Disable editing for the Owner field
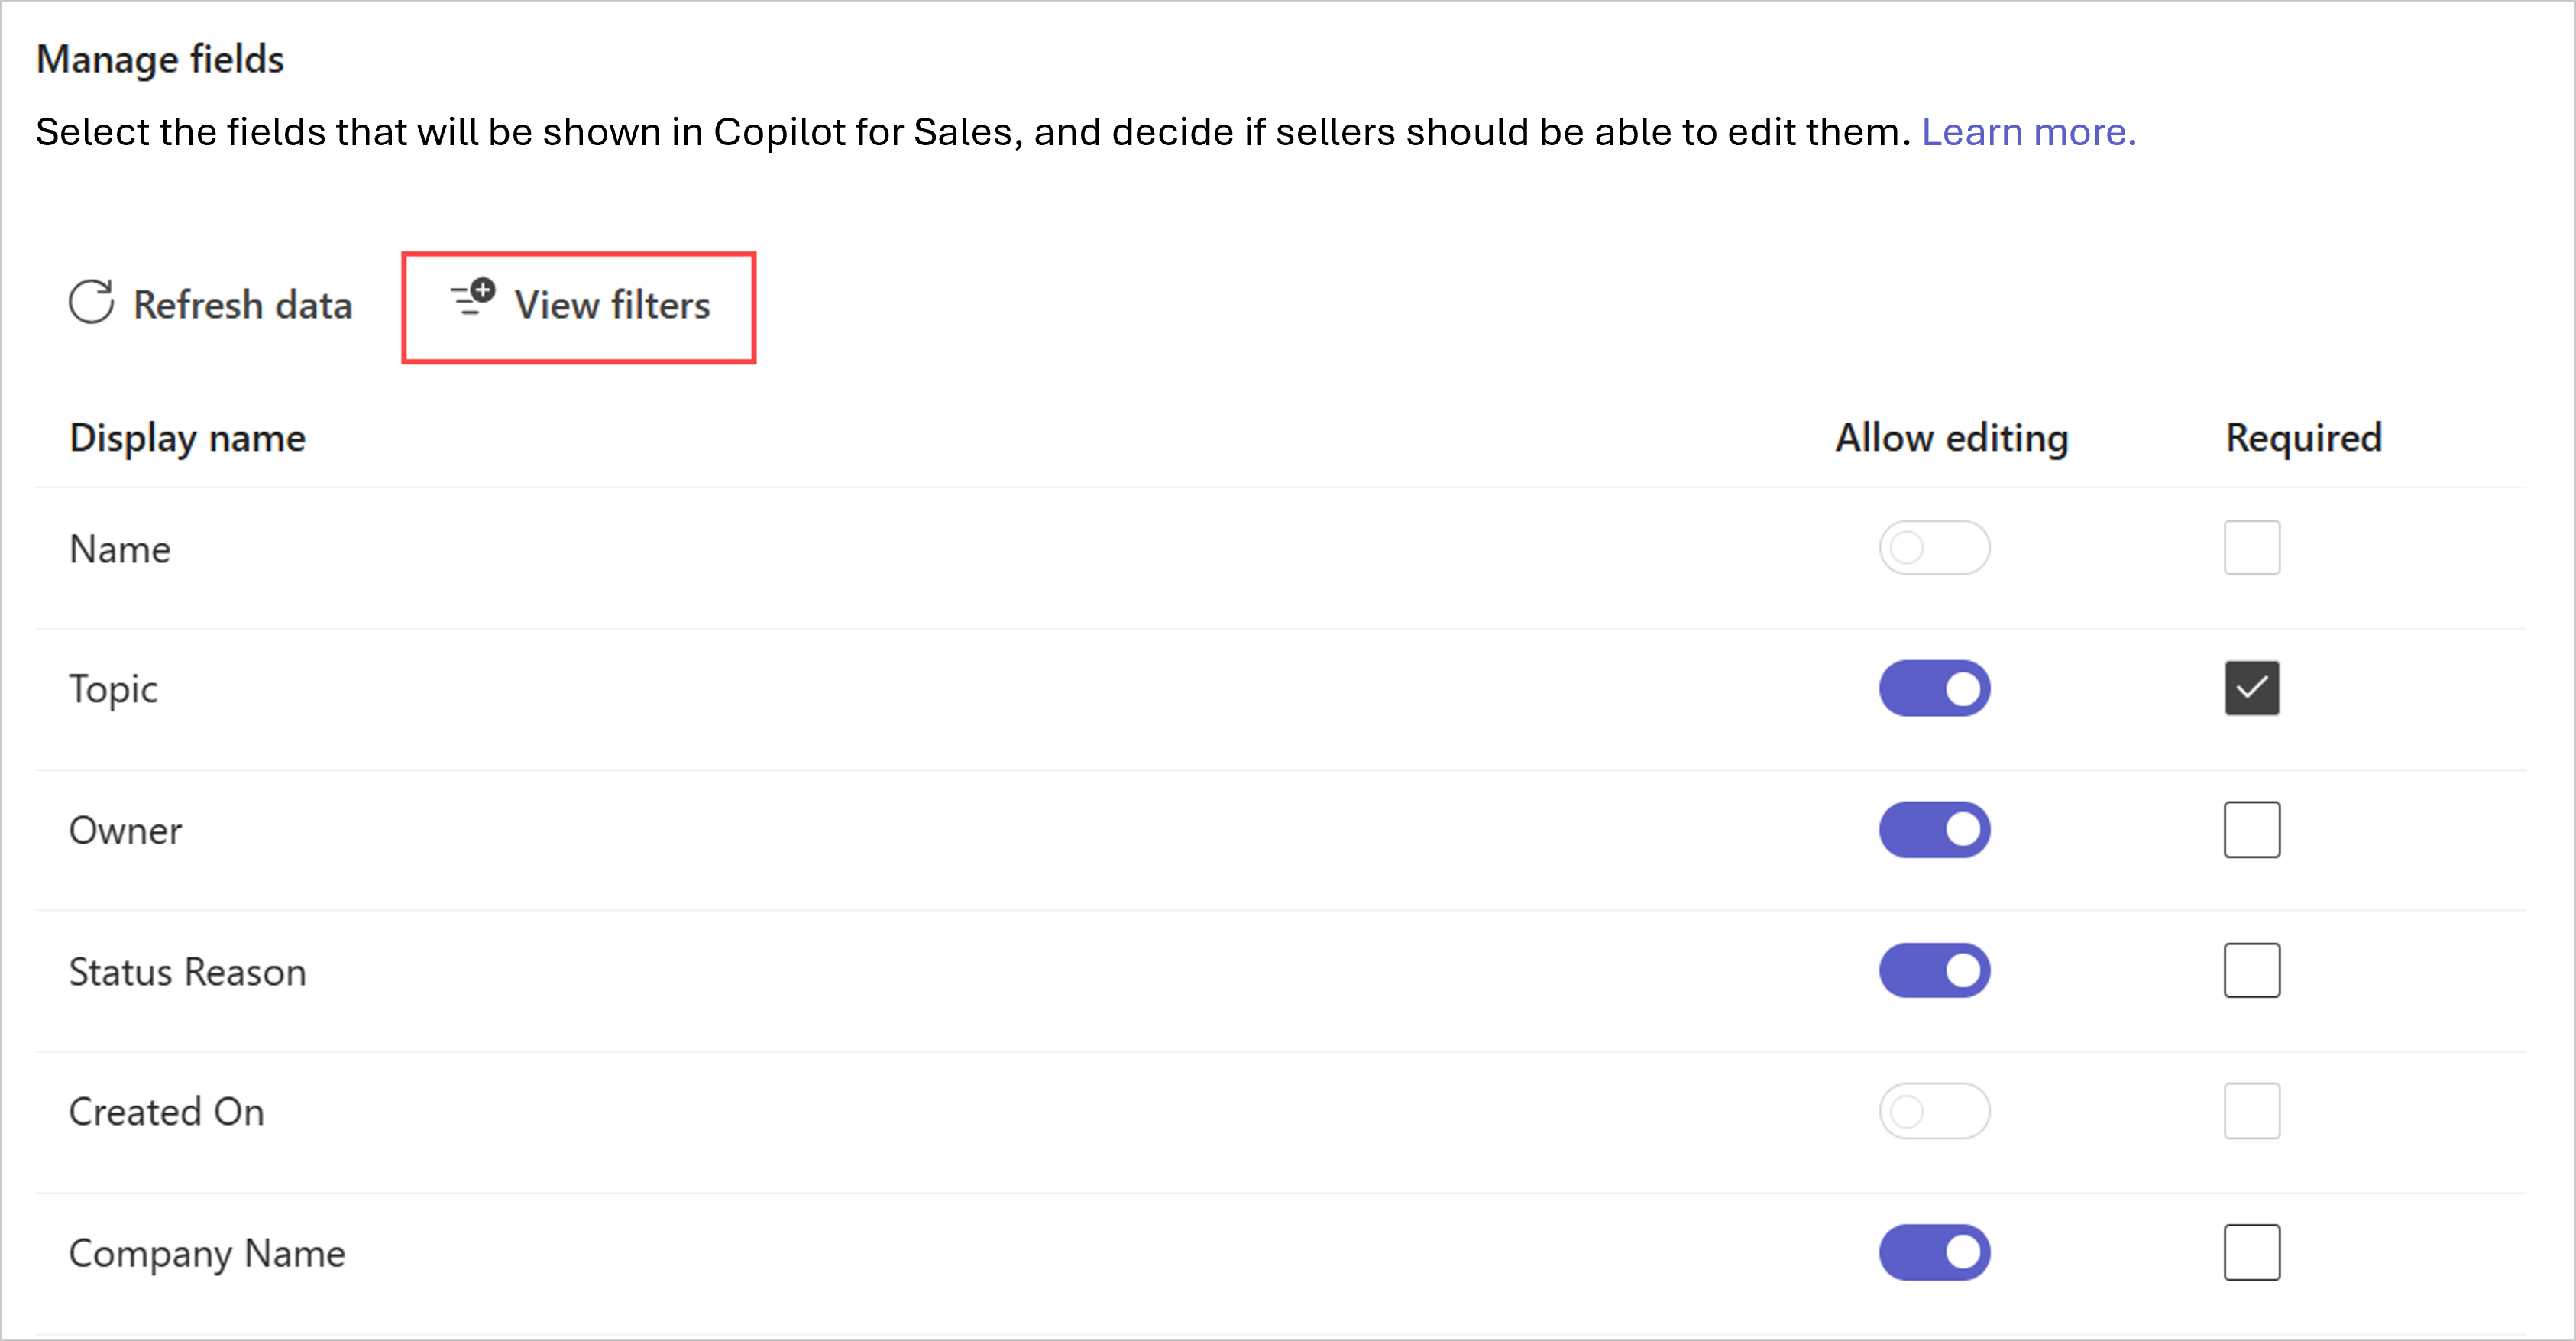The height and width of the screenshot is (1341, 2576). point(1935,829)
